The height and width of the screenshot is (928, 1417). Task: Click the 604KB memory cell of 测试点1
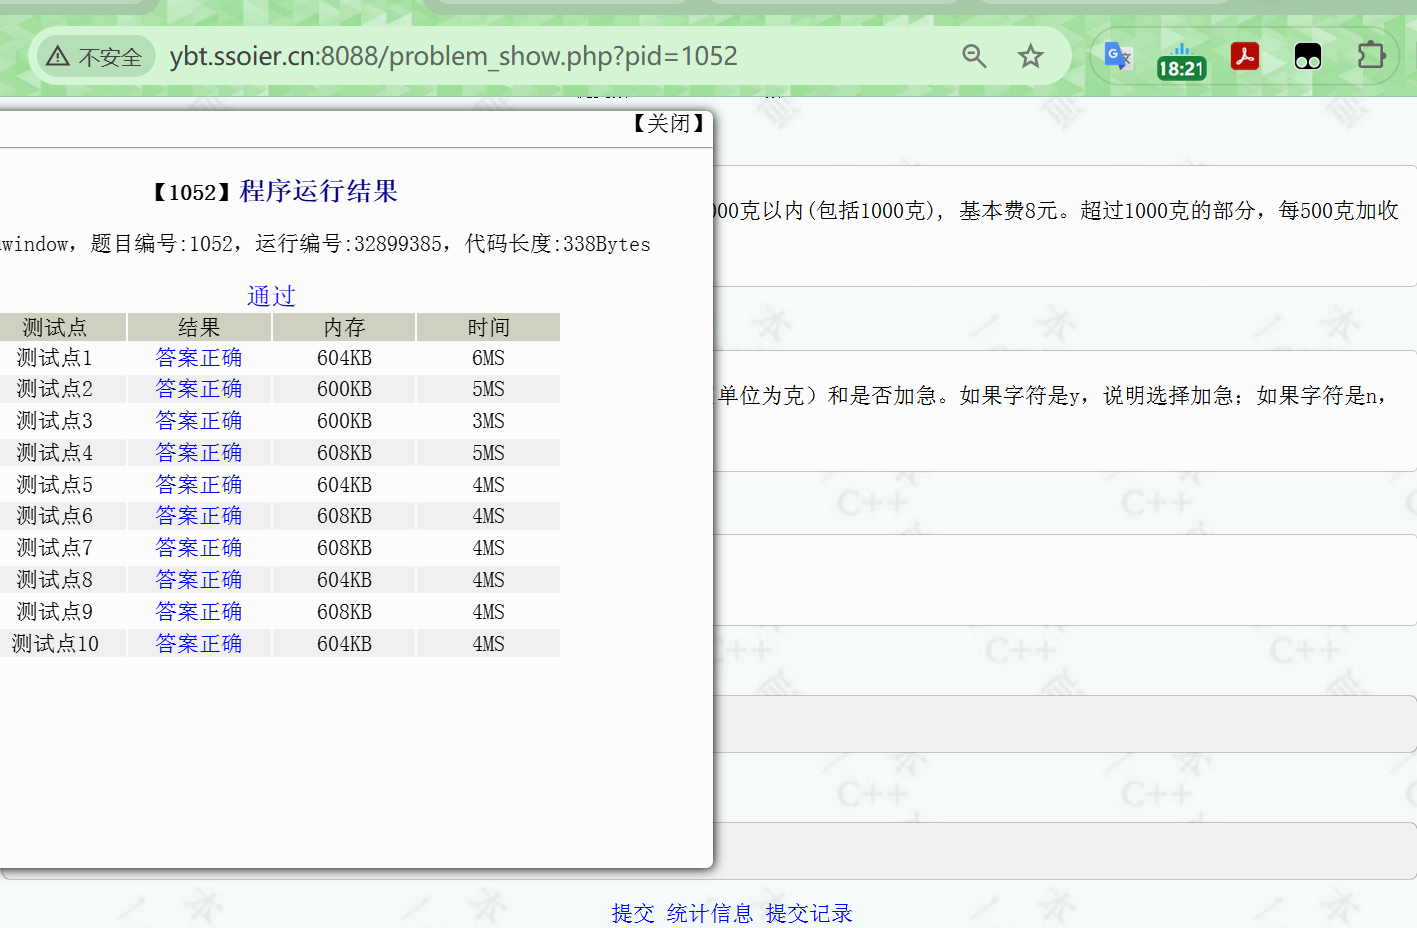tap(344, 358)
